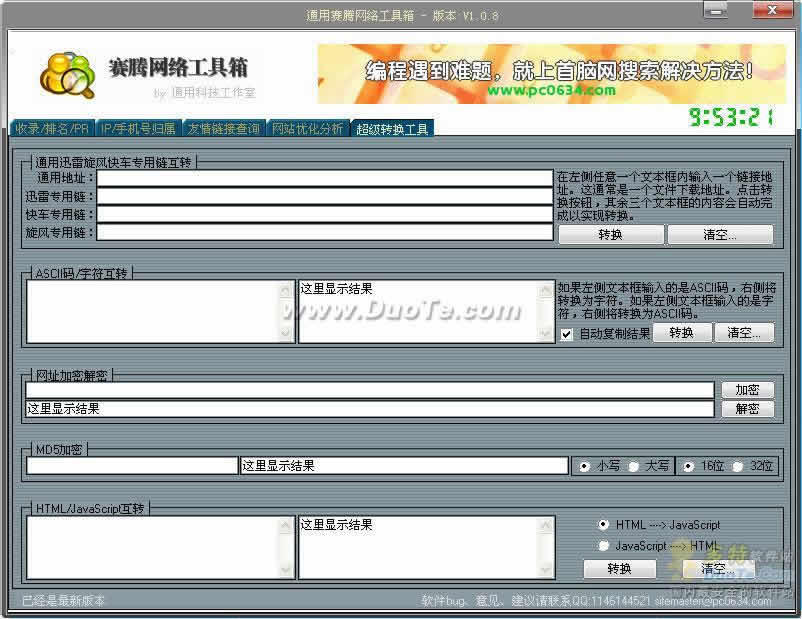Toggle the 自动复制结果 checkbox

click(x=567, y=334)
